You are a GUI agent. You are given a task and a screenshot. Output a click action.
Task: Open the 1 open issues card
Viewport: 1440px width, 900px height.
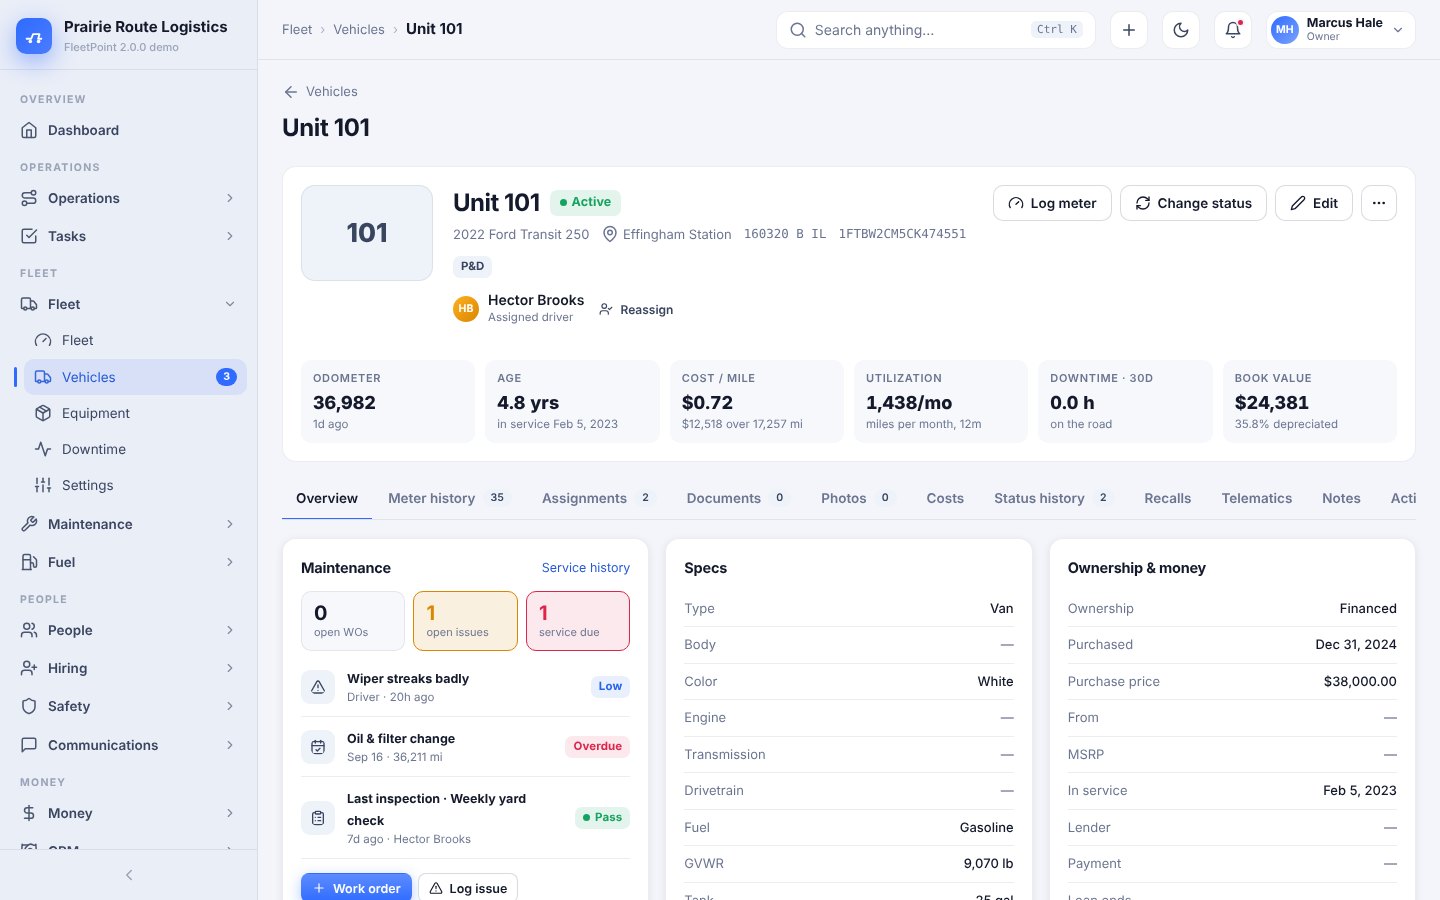tap(465, 621)
